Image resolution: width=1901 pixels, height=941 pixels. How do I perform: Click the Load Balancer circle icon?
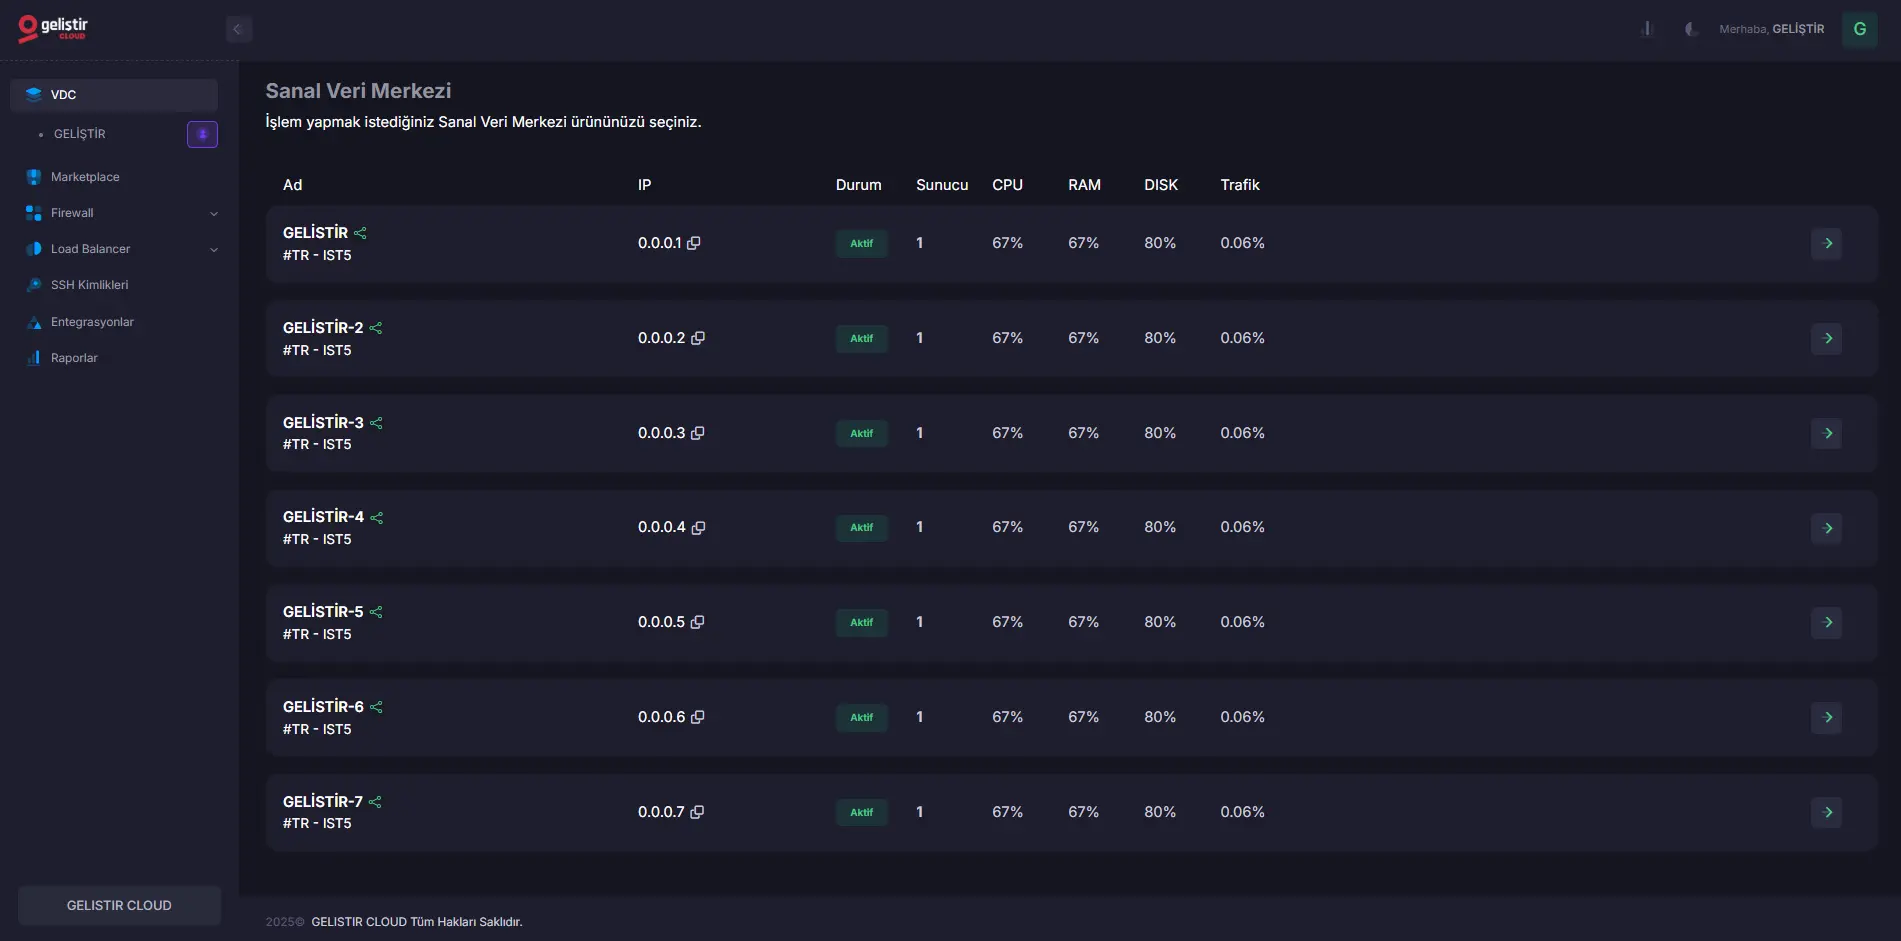[x=33, y=248]
